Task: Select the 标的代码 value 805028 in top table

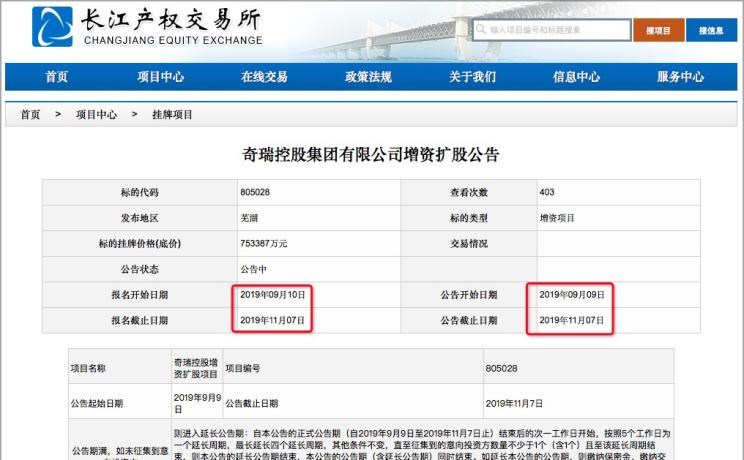Action: tap(255, 192)
